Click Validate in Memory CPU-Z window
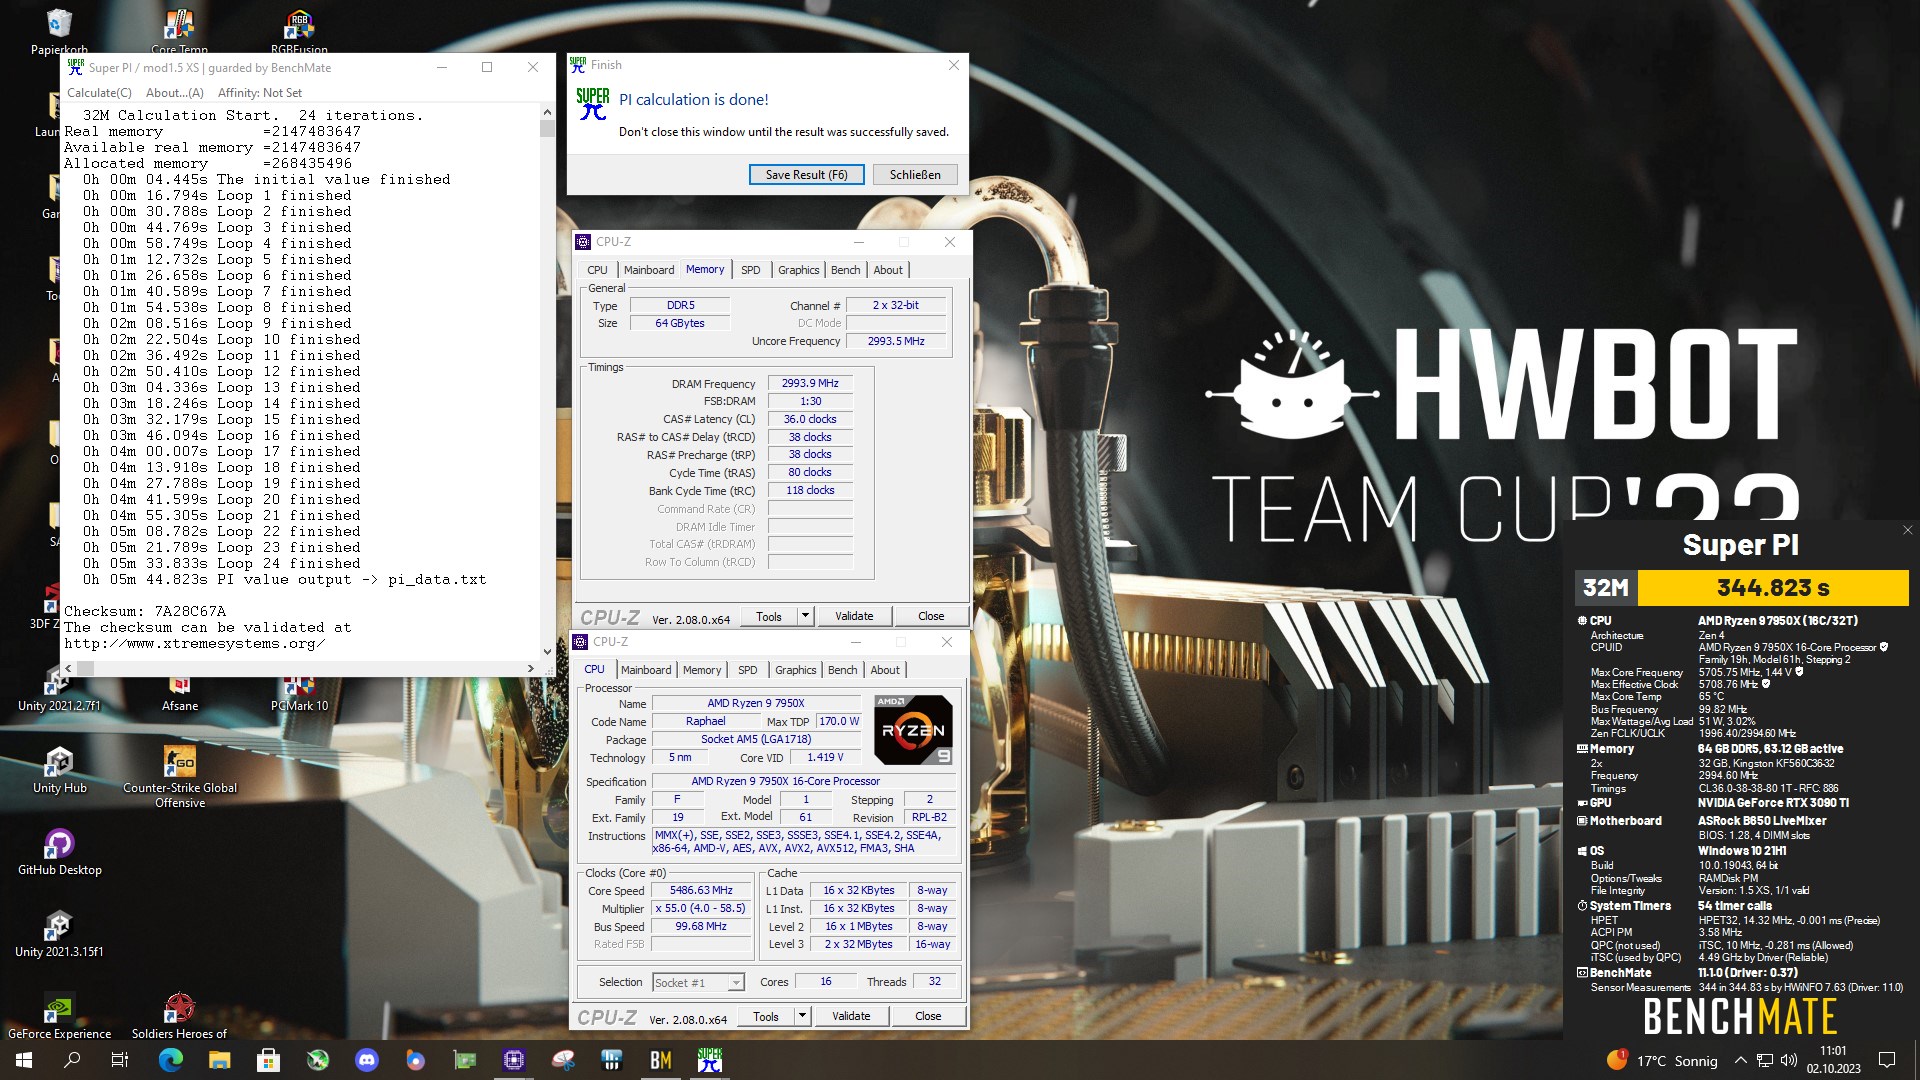 coord(854,616)
